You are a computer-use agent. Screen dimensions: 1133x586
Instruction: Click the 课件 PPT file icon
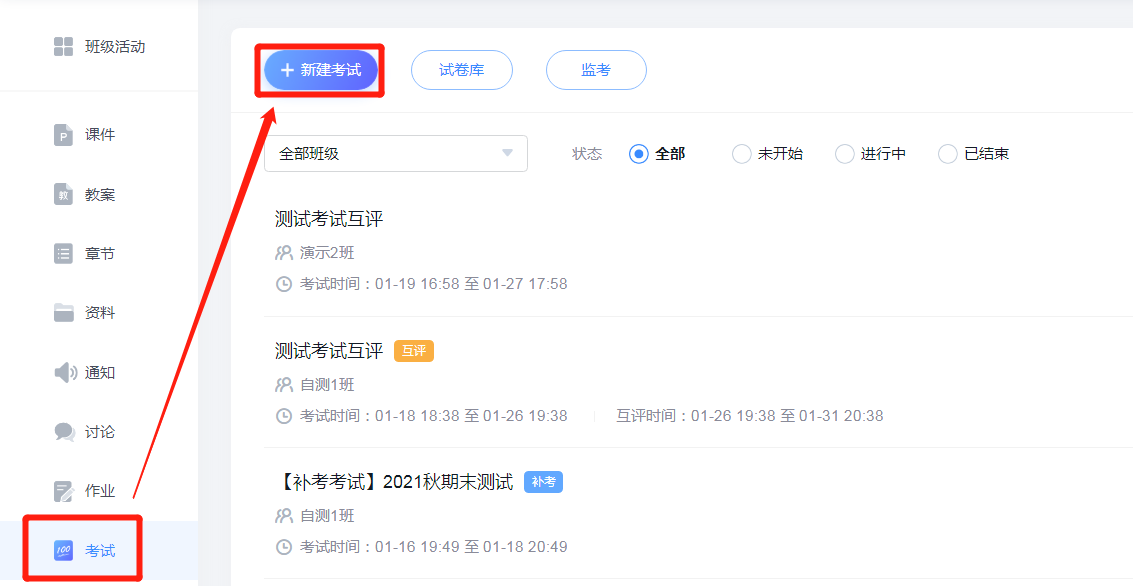64,135
